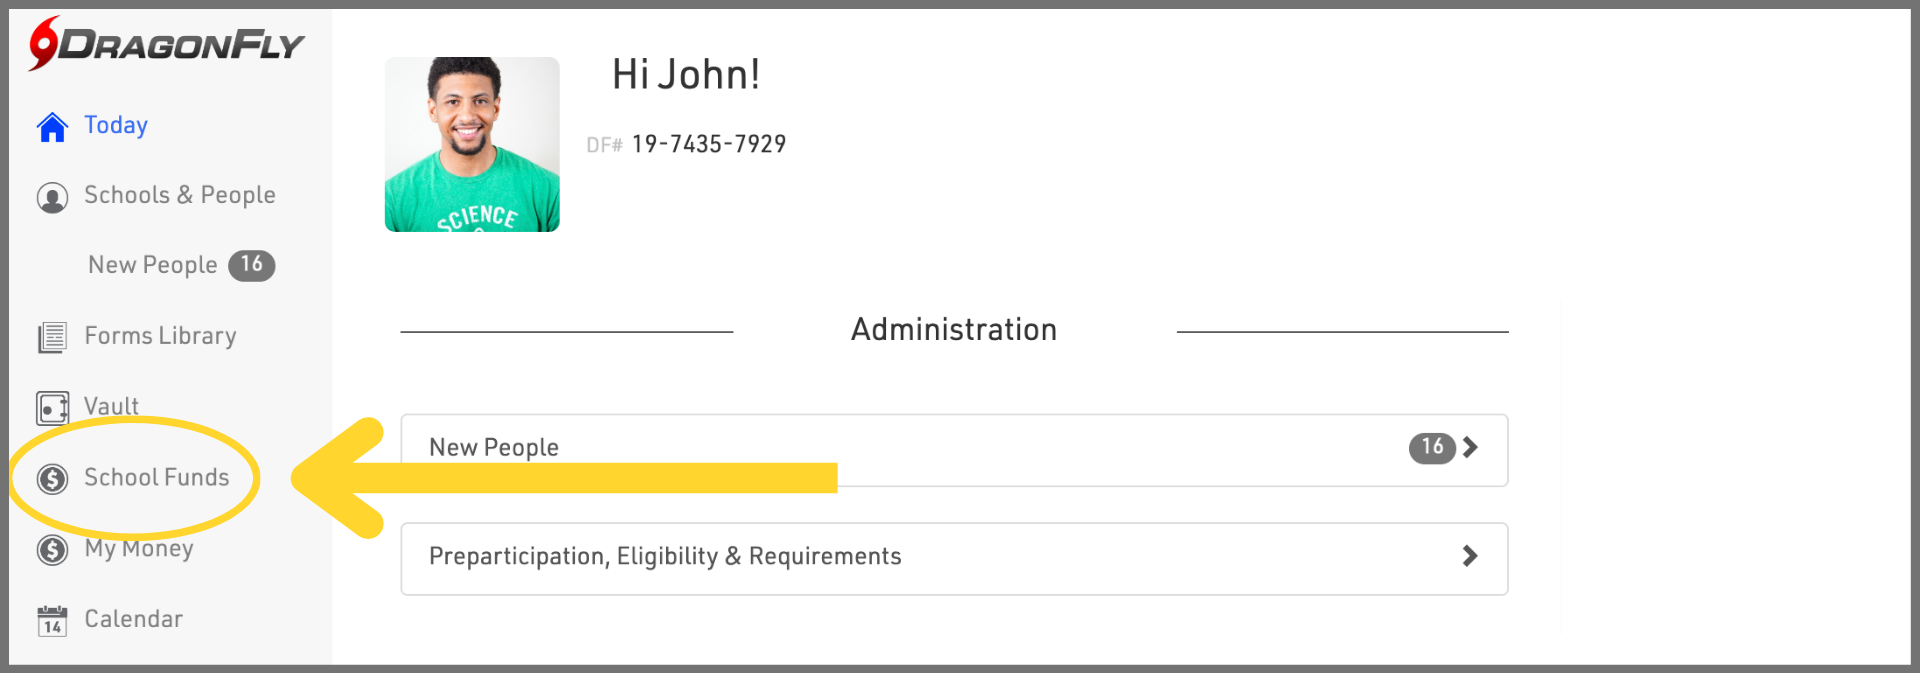Open the Forms Library menu item

(160, 336)
